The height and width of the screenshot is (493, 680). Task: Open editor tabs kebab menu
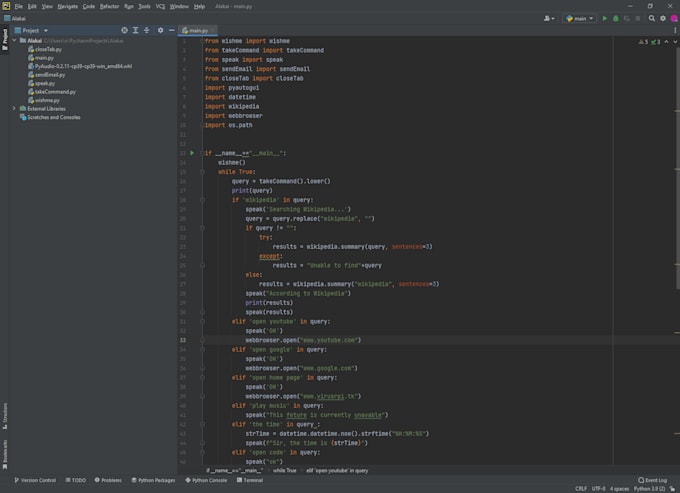[x=675, y=30]
